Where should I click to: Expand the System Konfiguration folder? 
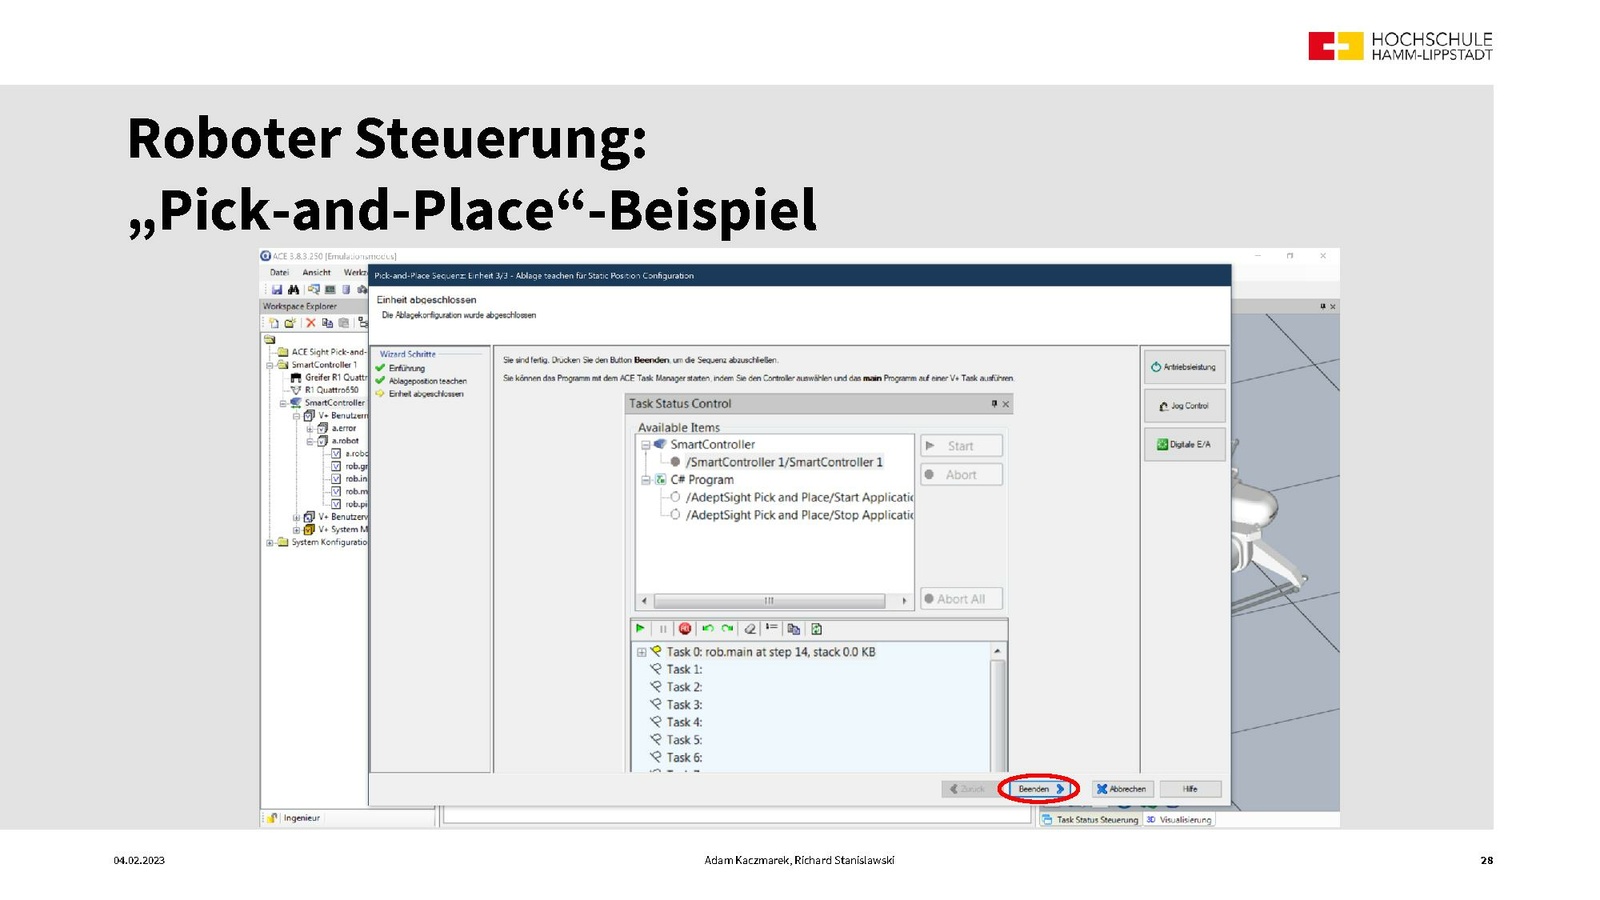point(269,543)
